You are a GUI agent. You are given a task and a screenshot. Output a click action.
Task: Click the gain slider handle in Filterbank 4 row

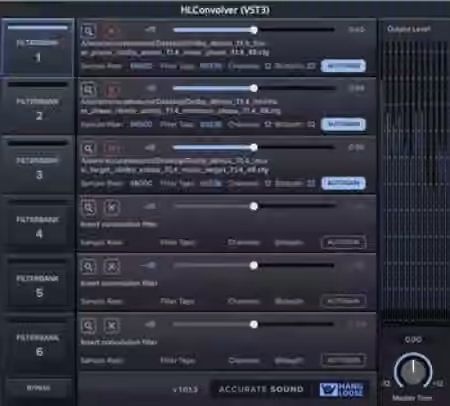(254, 206)
